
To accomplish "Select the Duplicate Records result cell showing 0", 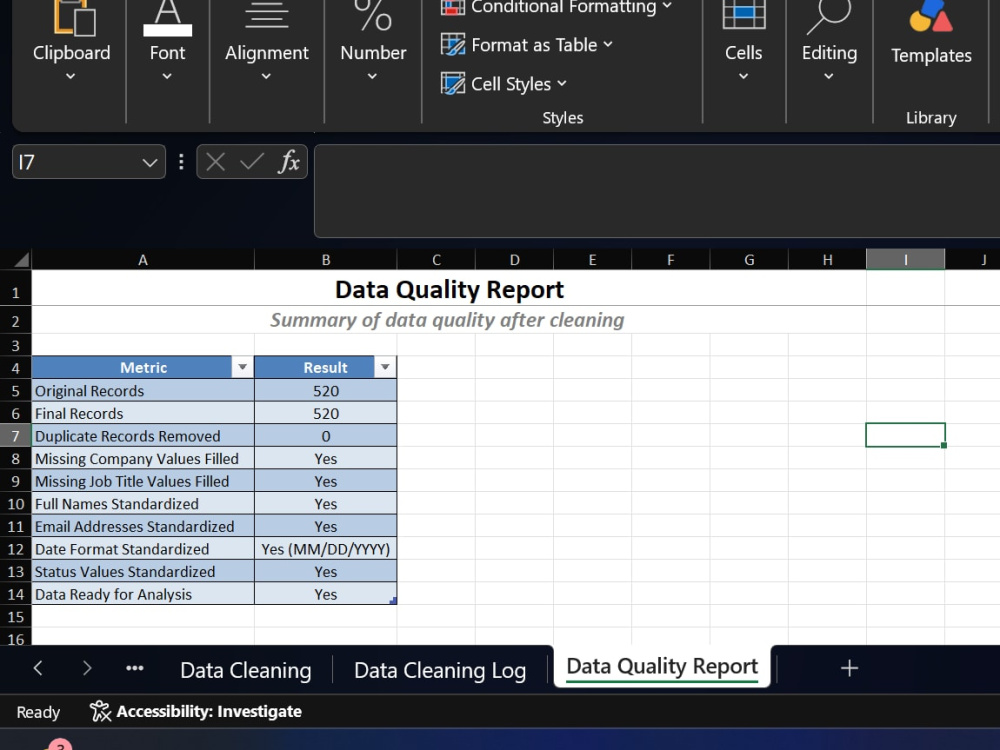I will tap(325, 436).
